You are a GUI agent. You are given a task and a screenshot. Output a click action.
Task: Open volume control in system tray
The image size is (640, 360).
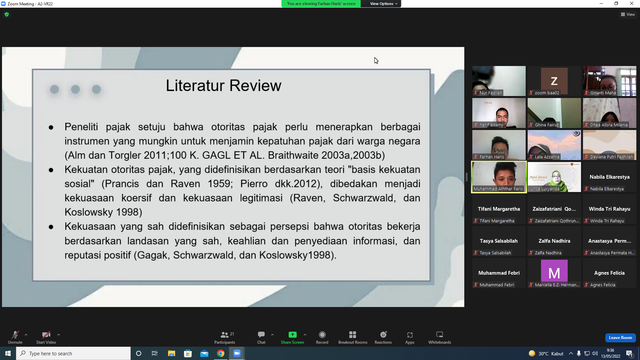click(x=595, y=353)
